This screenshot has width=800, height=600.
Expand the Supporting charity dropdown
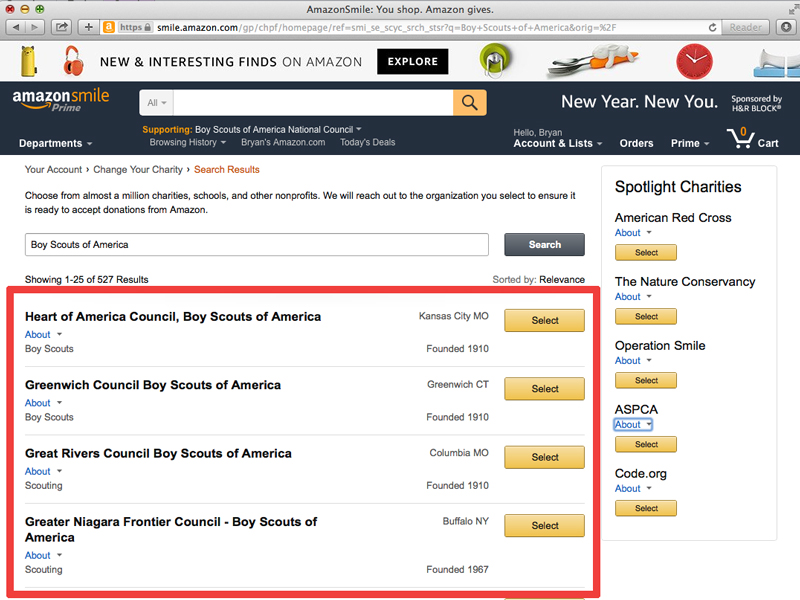point(252,130)
